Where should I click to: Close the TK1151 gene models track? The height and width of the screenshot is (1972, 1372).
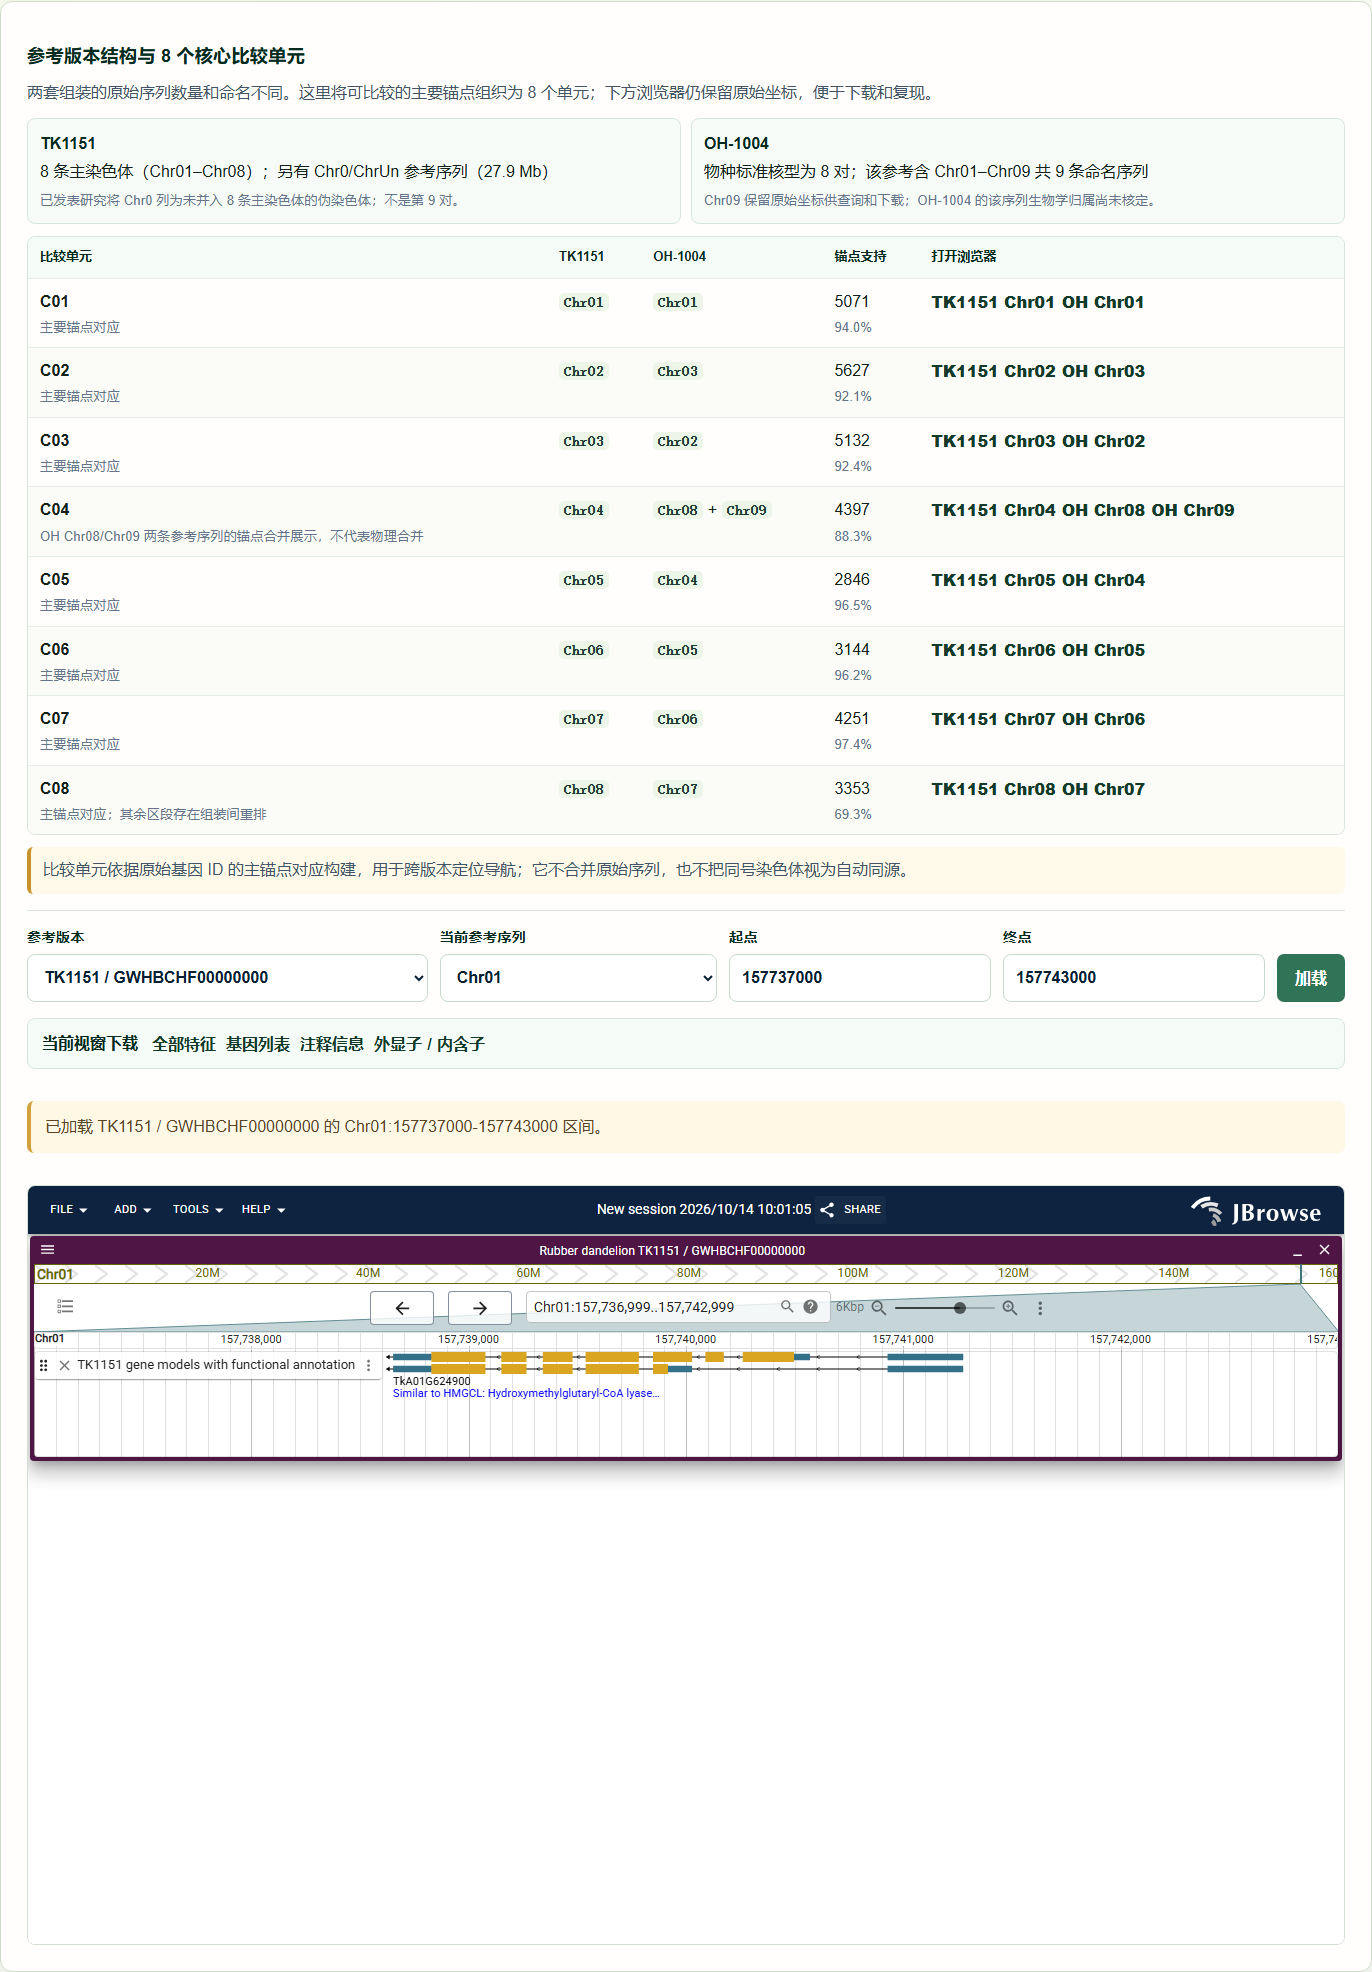[x=64, y=1365]
